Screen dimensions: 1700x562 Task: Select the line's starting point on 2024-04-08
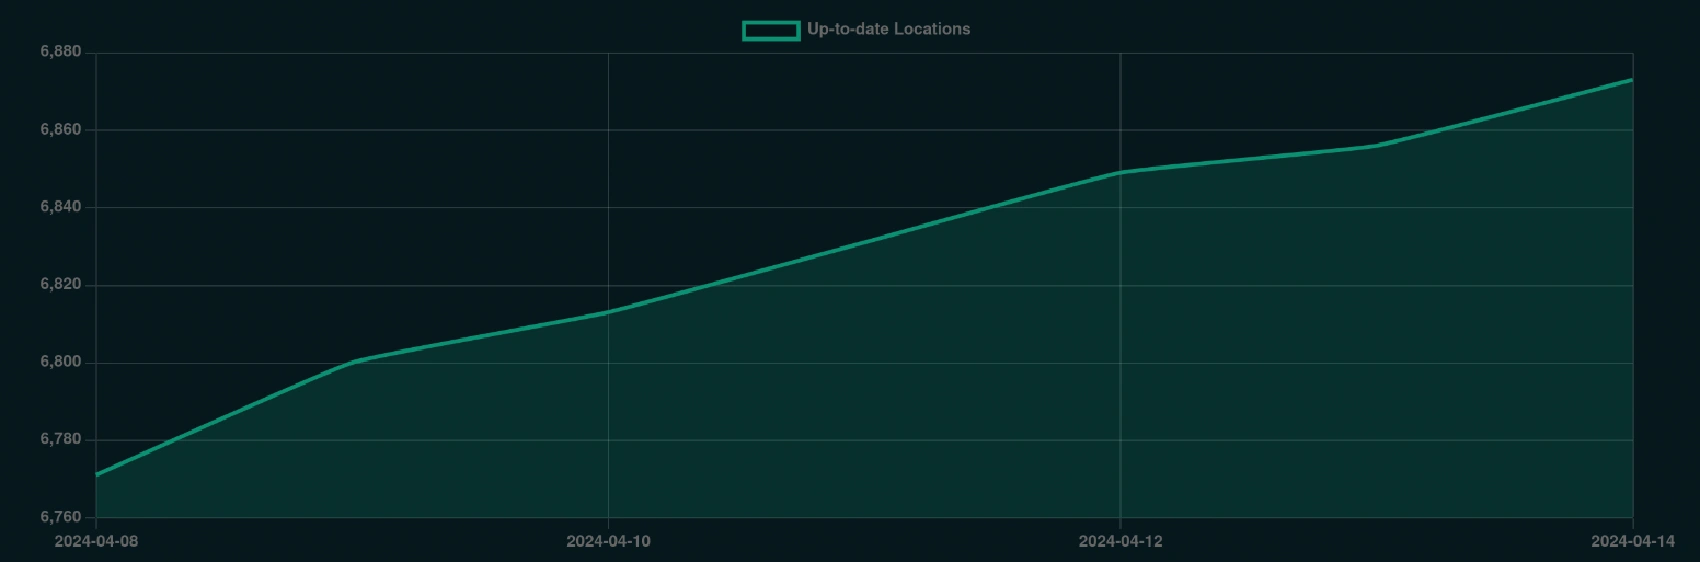pyautogui.click(x=97, y=474)
